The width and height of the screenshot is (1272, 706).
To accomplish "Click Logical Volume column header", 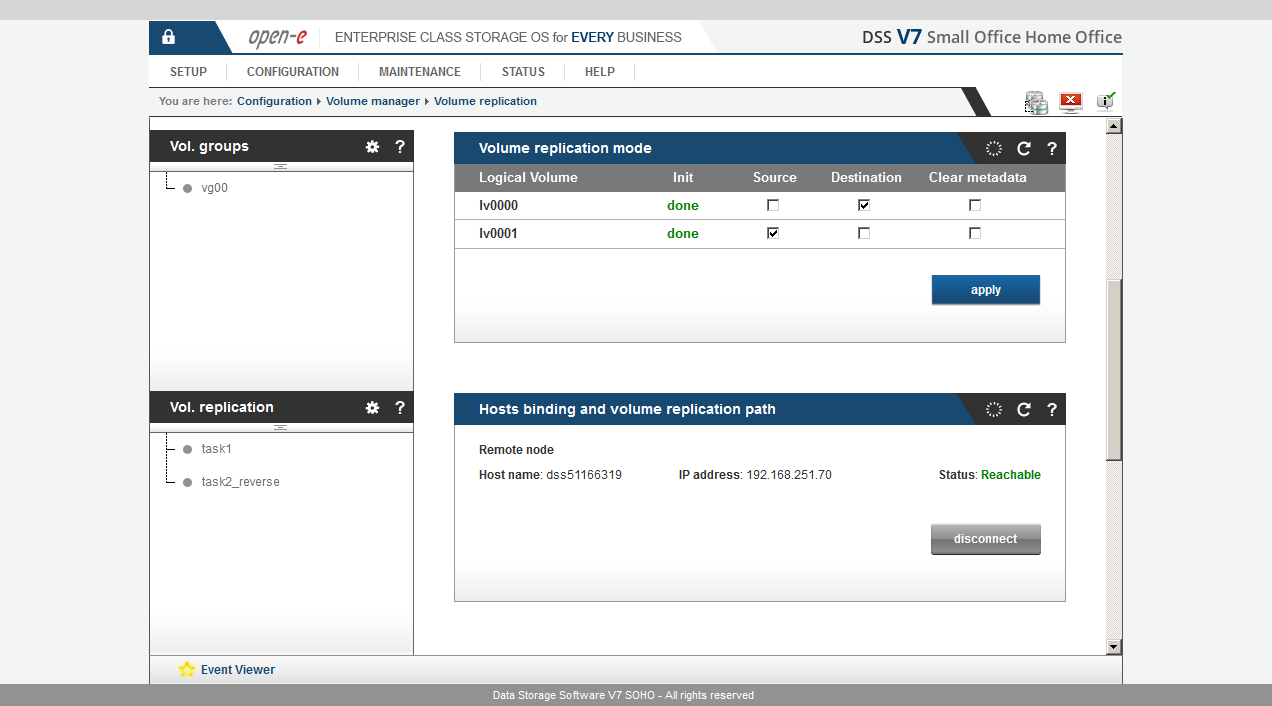I will click(x=528, y=177).
